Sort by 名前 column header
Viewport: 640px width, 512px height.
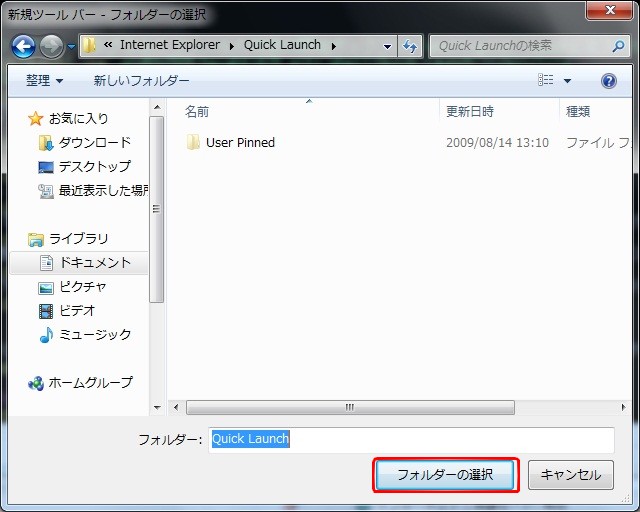(197, 111)
